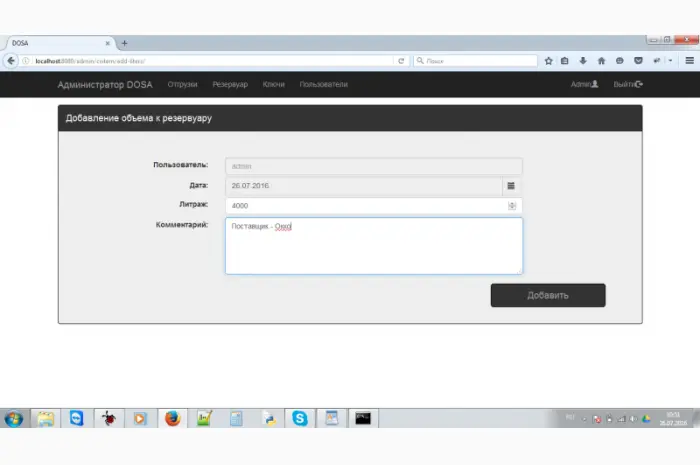Screen dimensions: 700x465
Task: Go to the browser home page icon
Action: 601,61
